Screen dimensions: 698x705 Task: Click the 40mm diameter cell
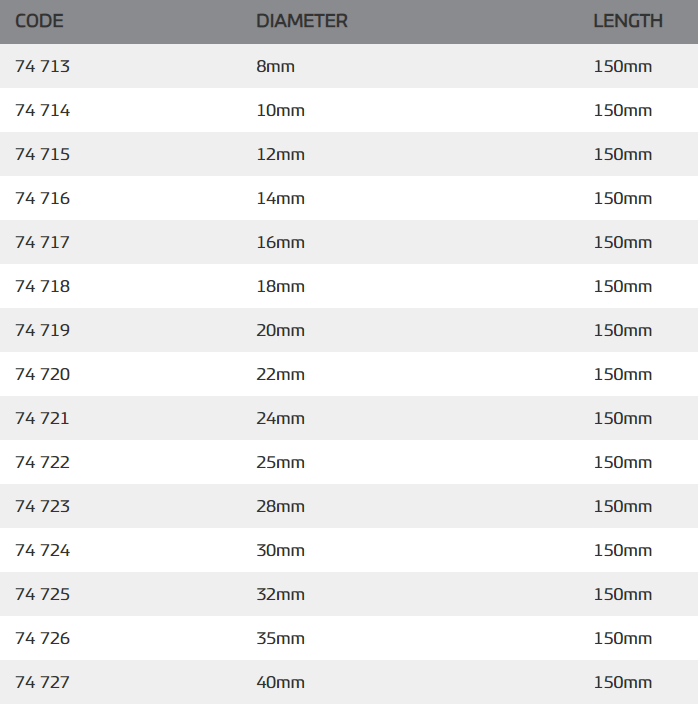[x=280, y=683]
